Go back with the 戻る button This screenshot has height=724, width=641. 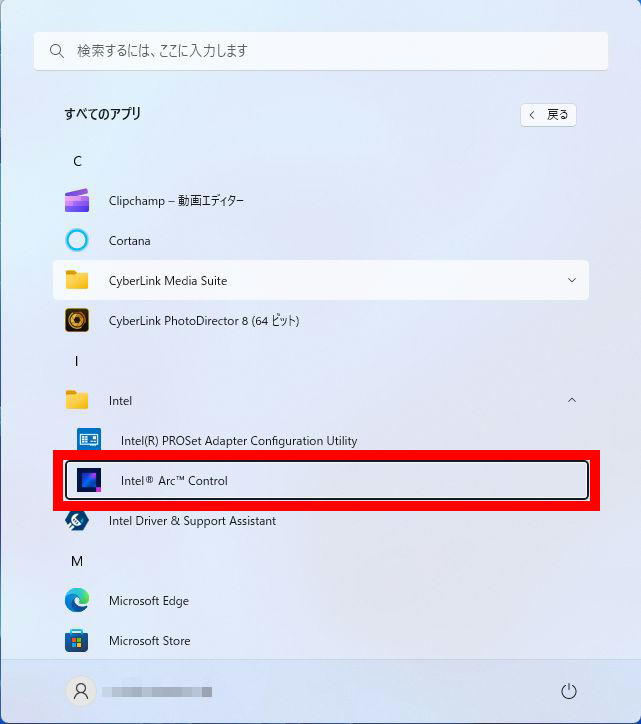tap(548, 115)
